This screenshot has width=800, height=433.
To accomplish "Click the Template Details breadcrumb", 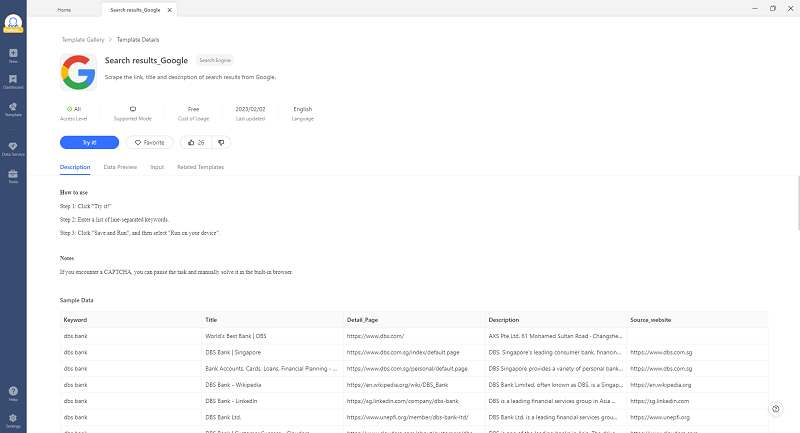I will point(138,40).
